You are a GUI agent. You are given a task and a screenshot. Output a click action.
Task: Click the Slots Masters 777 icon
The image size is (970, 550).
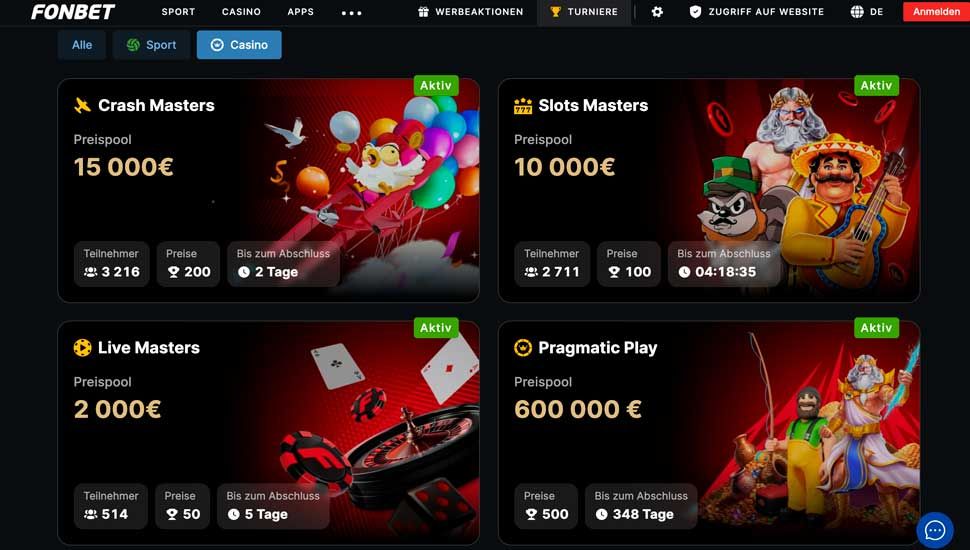pos(523,106)
